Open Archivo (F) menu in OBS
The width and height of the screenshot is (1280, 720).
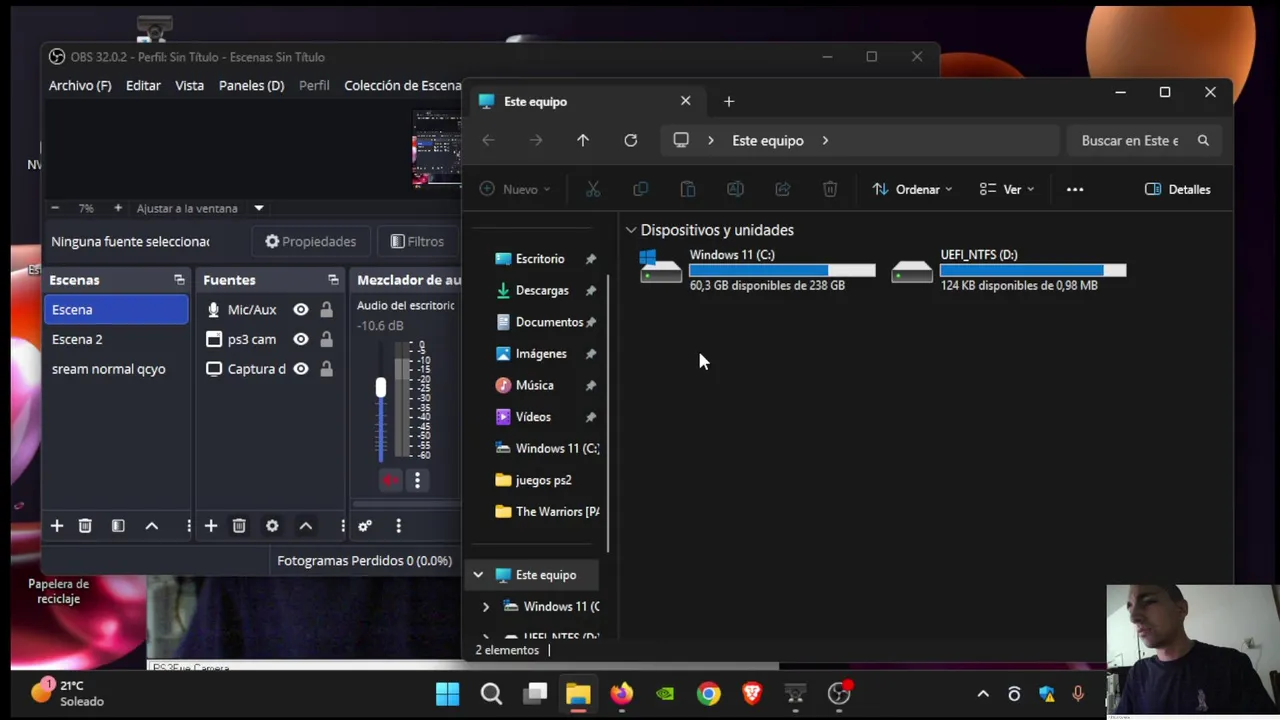pos(80,86)
